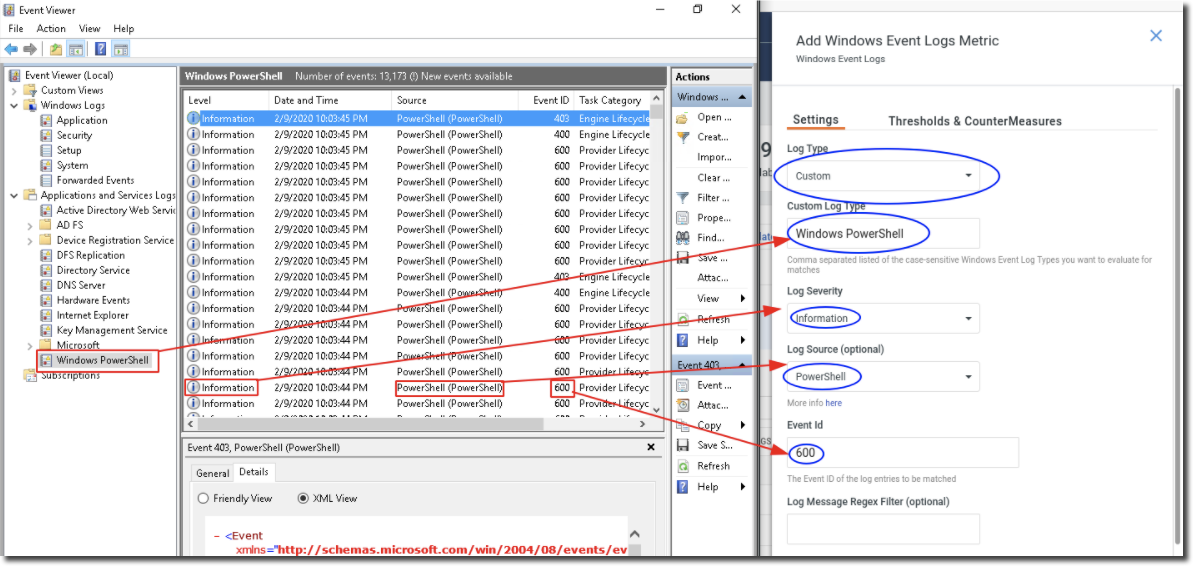
Task: Click the 'here' More info link
Action: tap(834, 402)
